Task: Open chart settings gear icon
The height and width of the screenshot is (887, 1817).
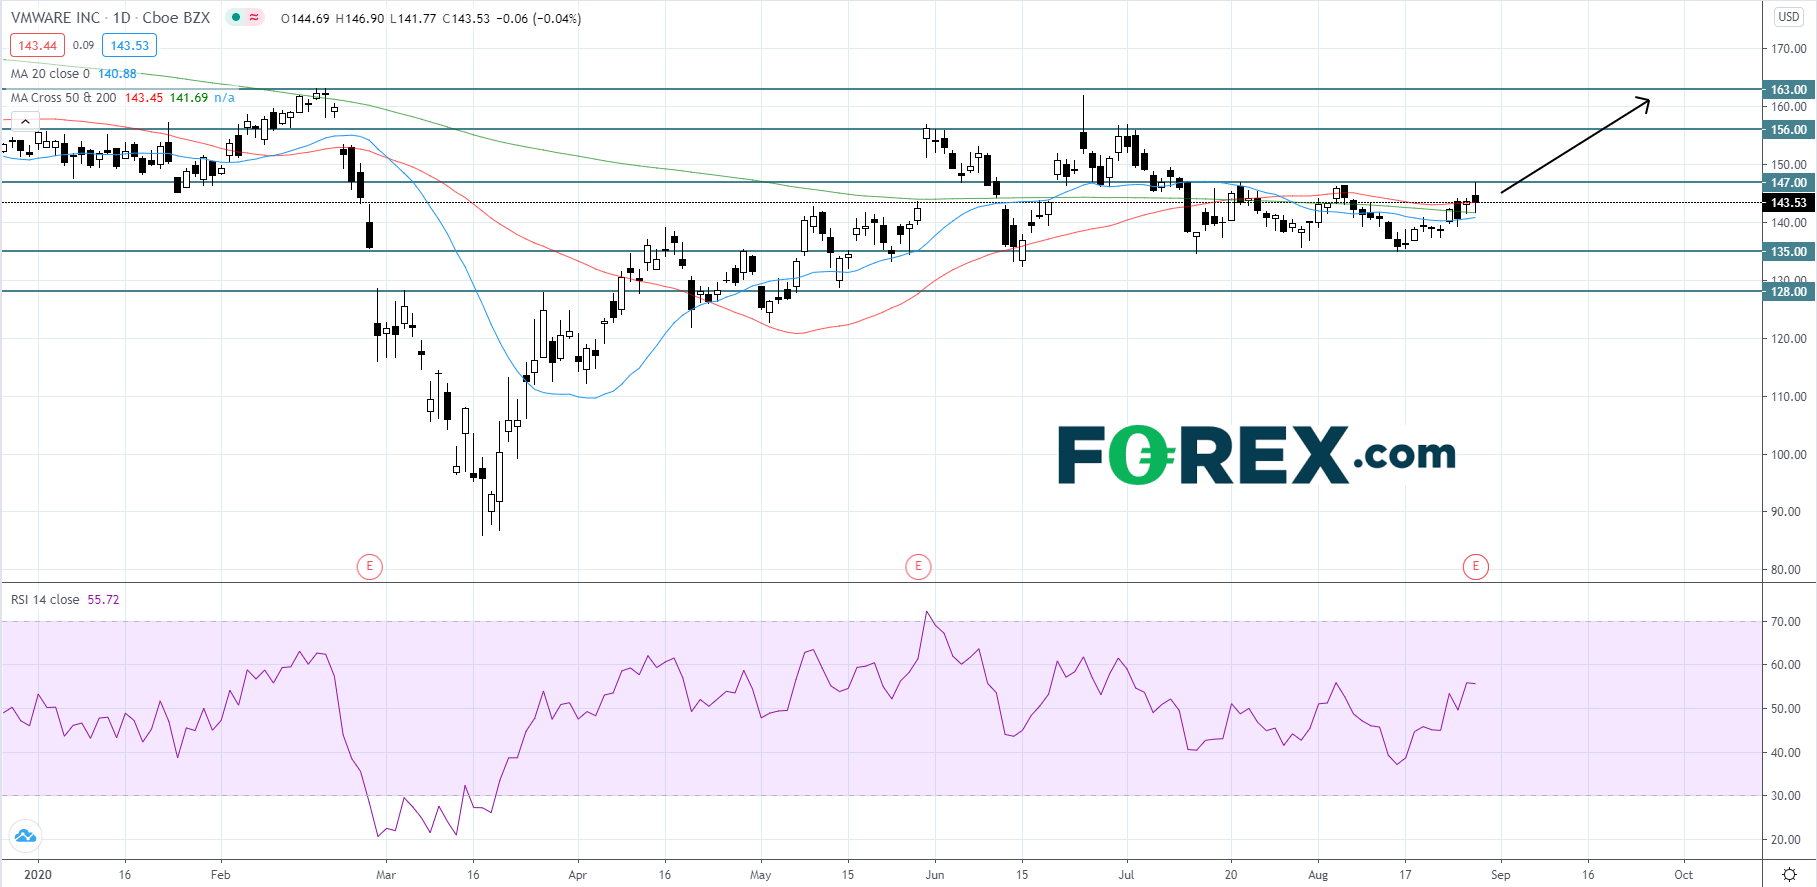Action: pos(1790,874)
